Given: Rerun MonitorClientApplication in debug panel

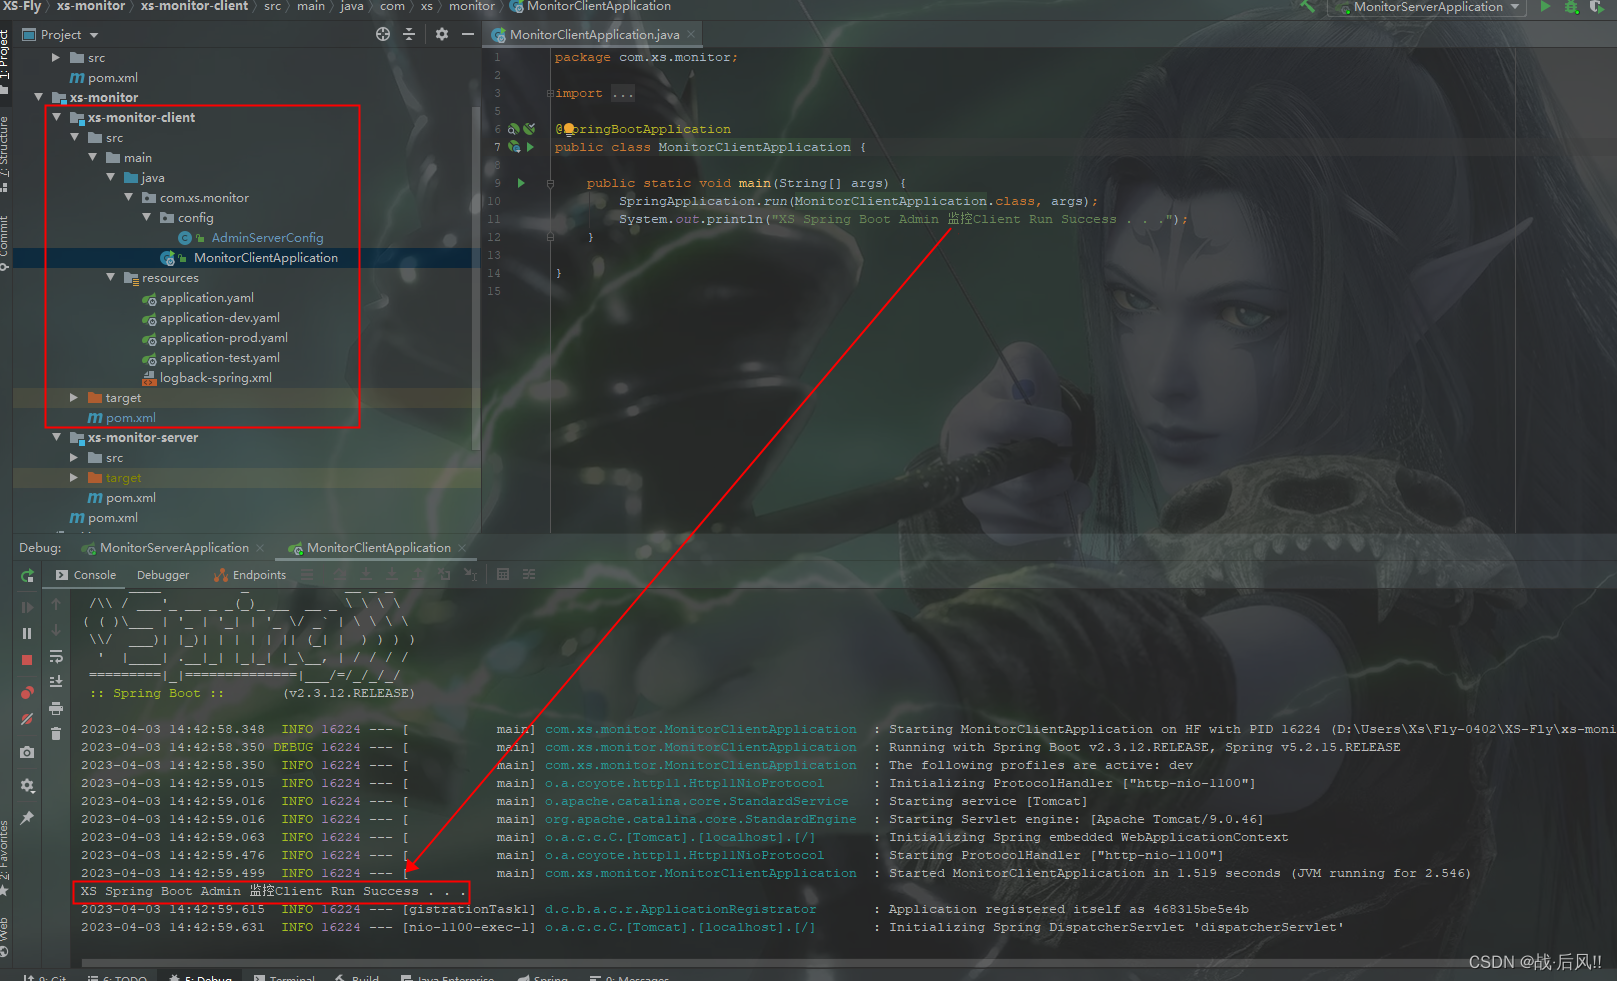Looking at the screenshot, I should pyautogui.click(x=27, y=575).
